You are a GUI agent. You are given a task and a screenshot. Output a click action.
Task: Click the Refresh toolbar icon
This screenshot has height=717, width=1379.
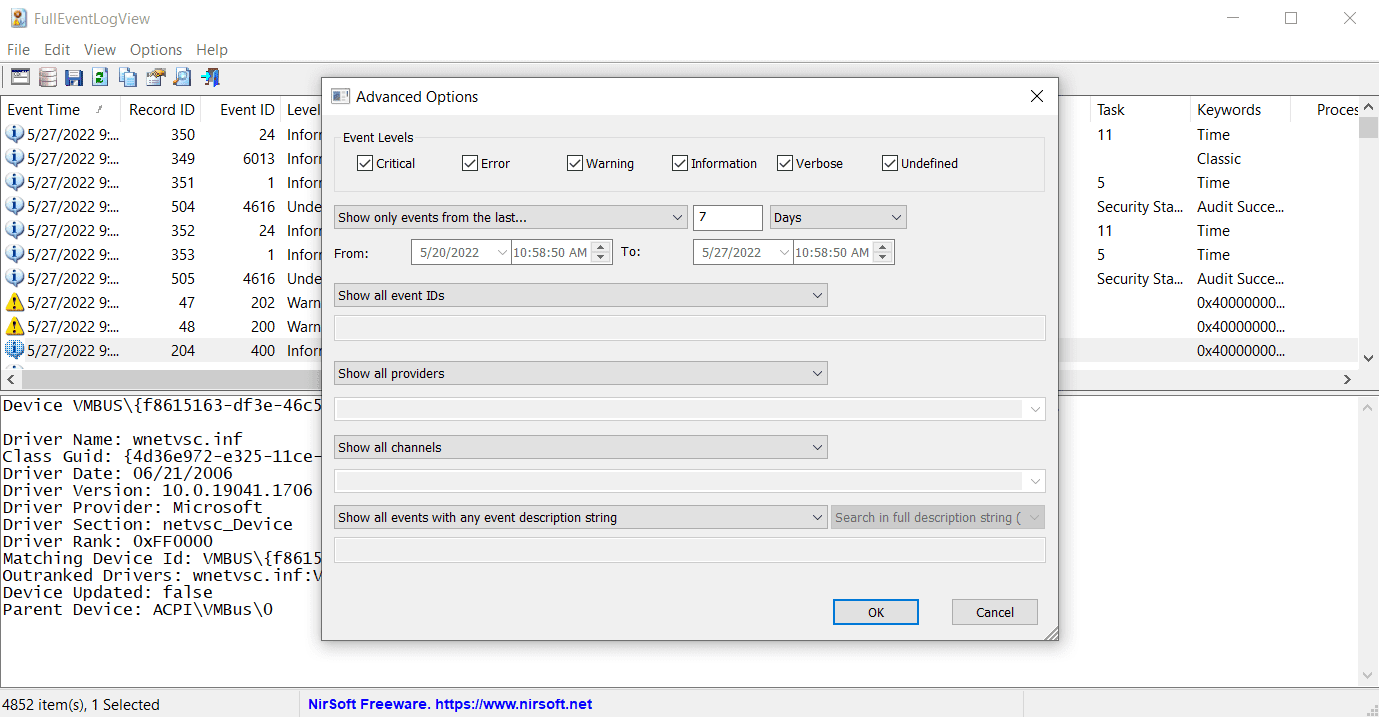click(100, 77)
